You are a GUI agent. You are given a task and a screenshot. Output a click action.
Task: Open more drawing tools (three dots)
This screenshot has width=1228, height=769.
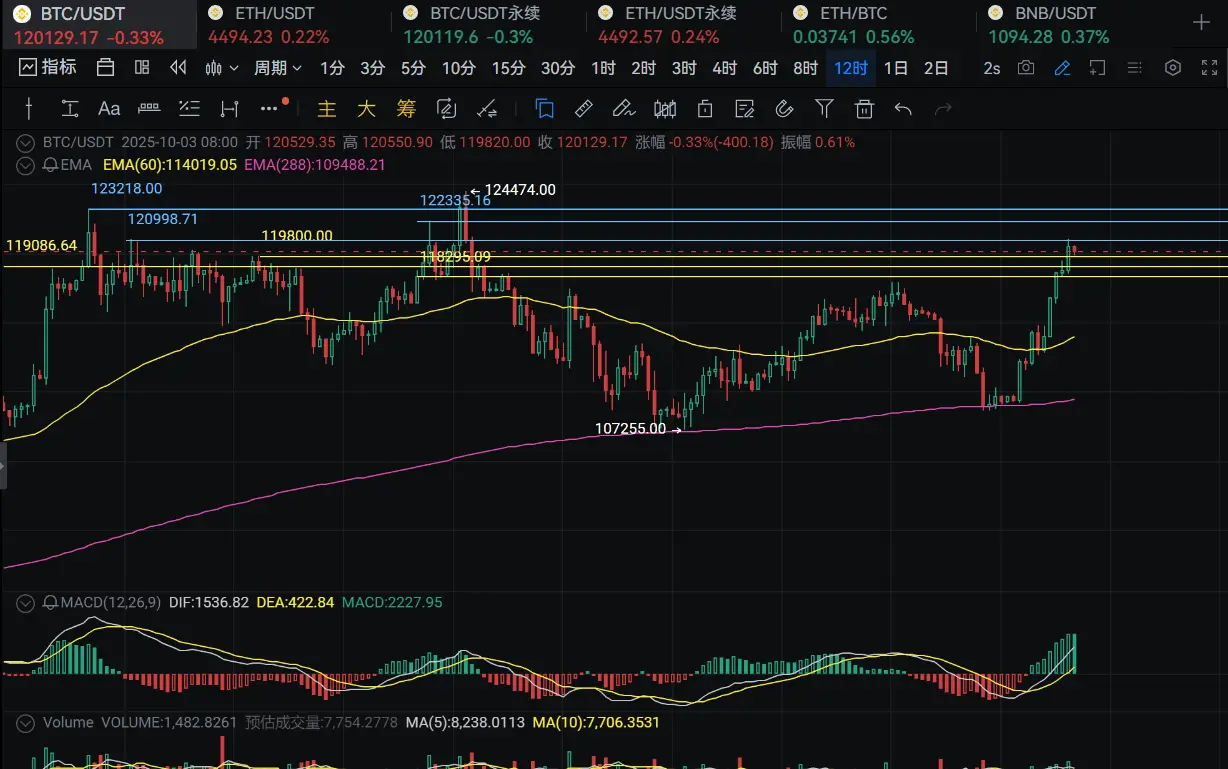pos(269,108)
